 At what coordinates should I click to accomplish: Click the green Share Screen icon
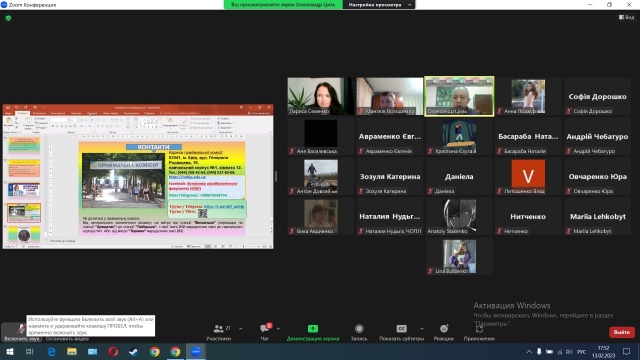point(313,329)
